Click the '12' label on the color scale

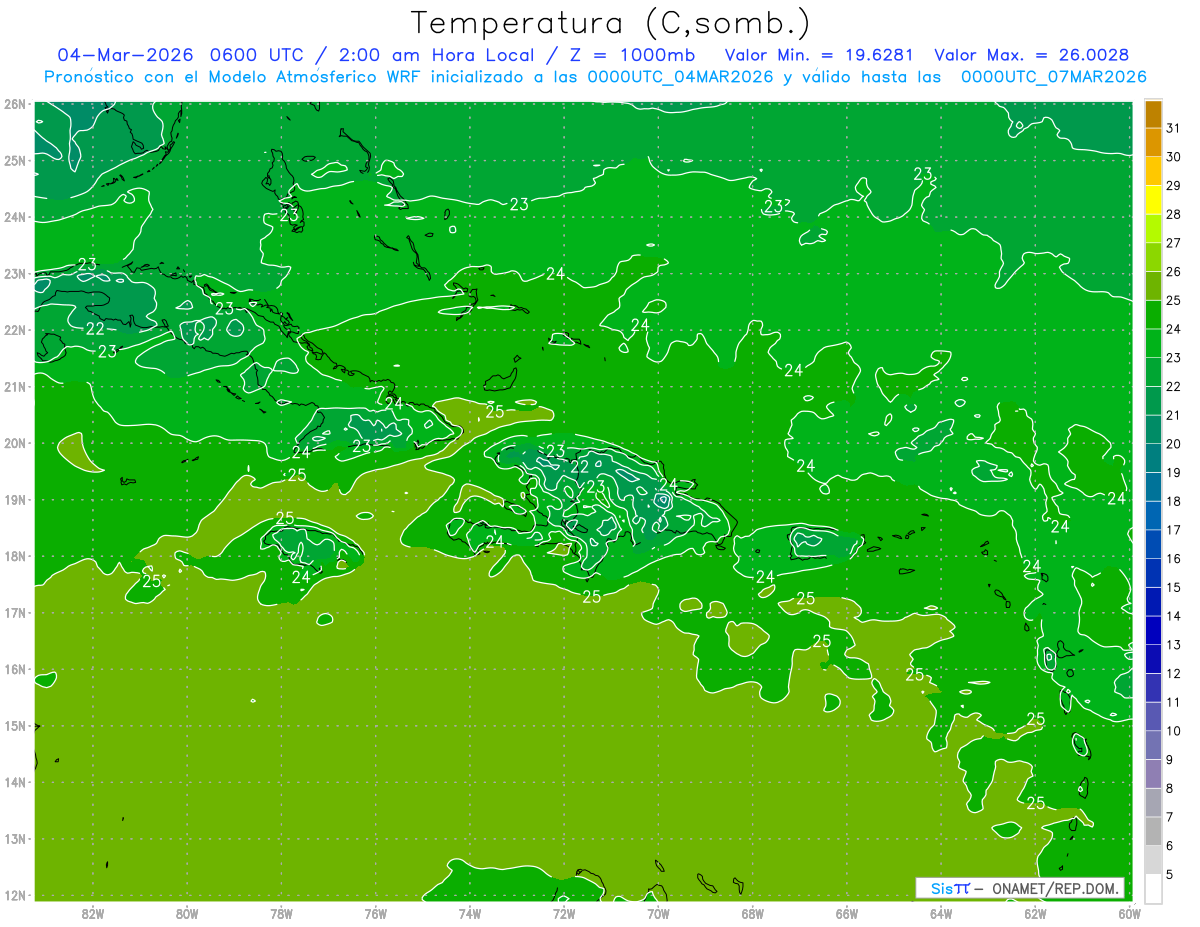click(x=1173, y=673)
